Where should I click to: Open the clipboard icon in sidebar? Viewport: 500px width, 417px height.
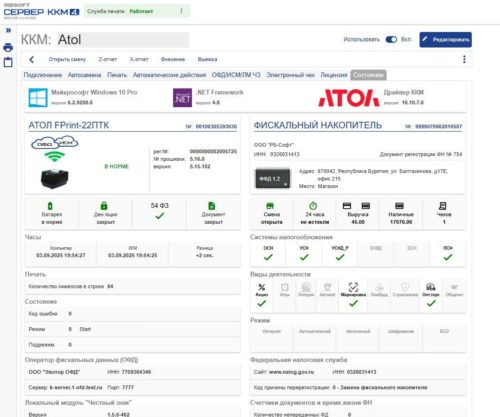pyautogui.click(x=8, y=62)
